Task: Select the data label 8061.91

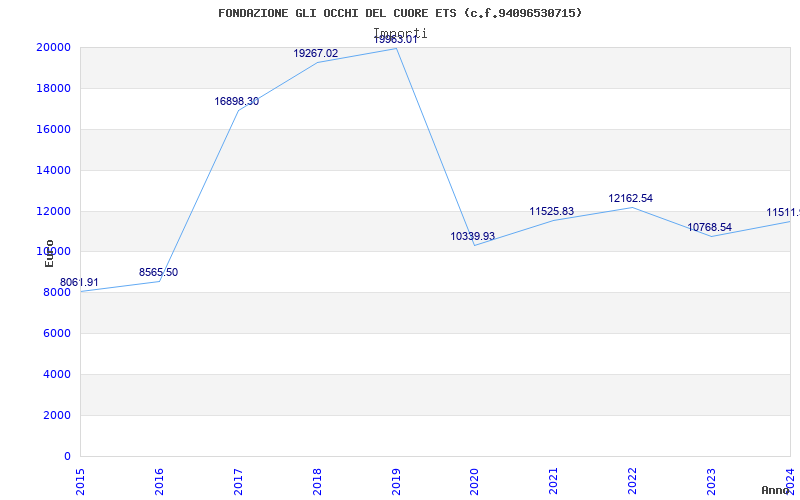Action: [79, 283]
